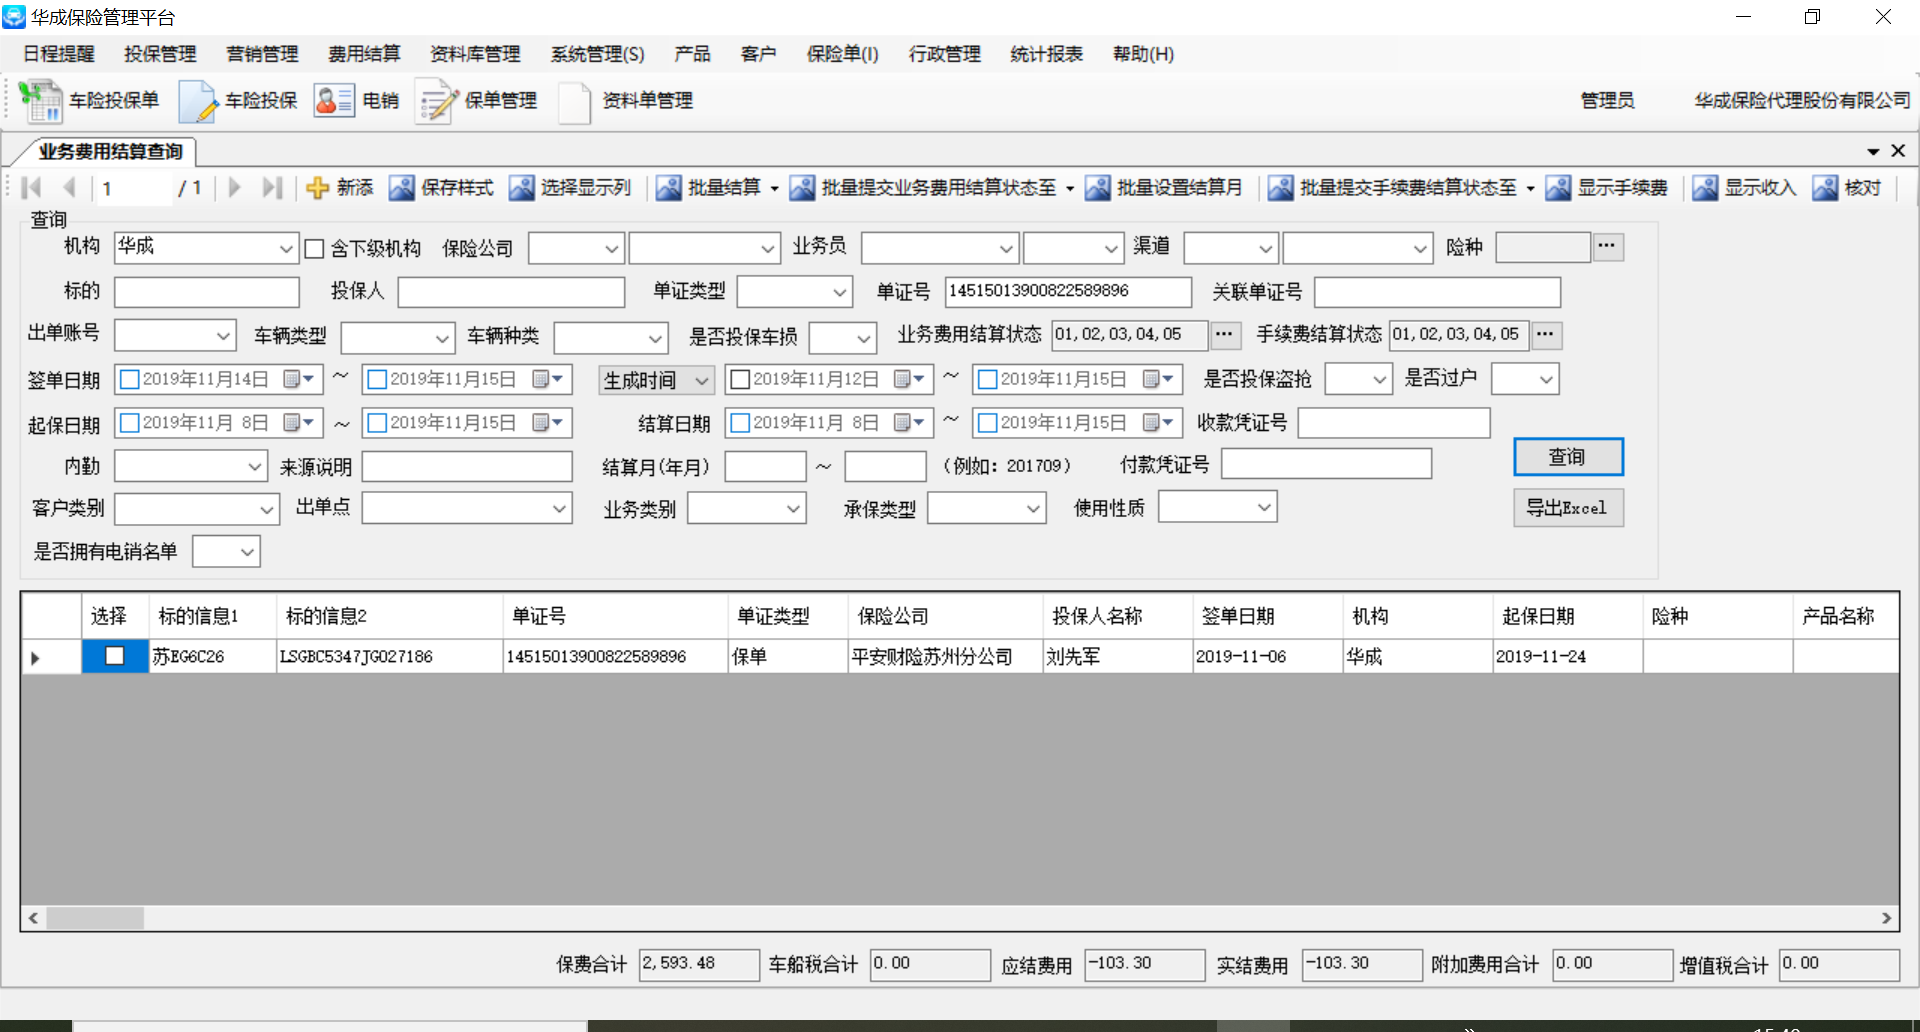1920x1032 pixels.
Task: Open the 费用结算 menu
Action: (x=364, y=54)
